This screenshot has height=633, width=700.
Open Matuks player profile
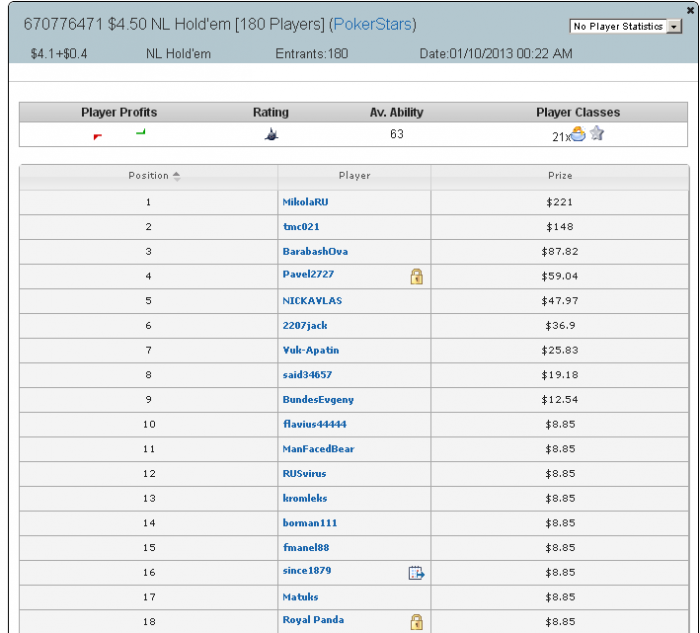pos(300,597)
